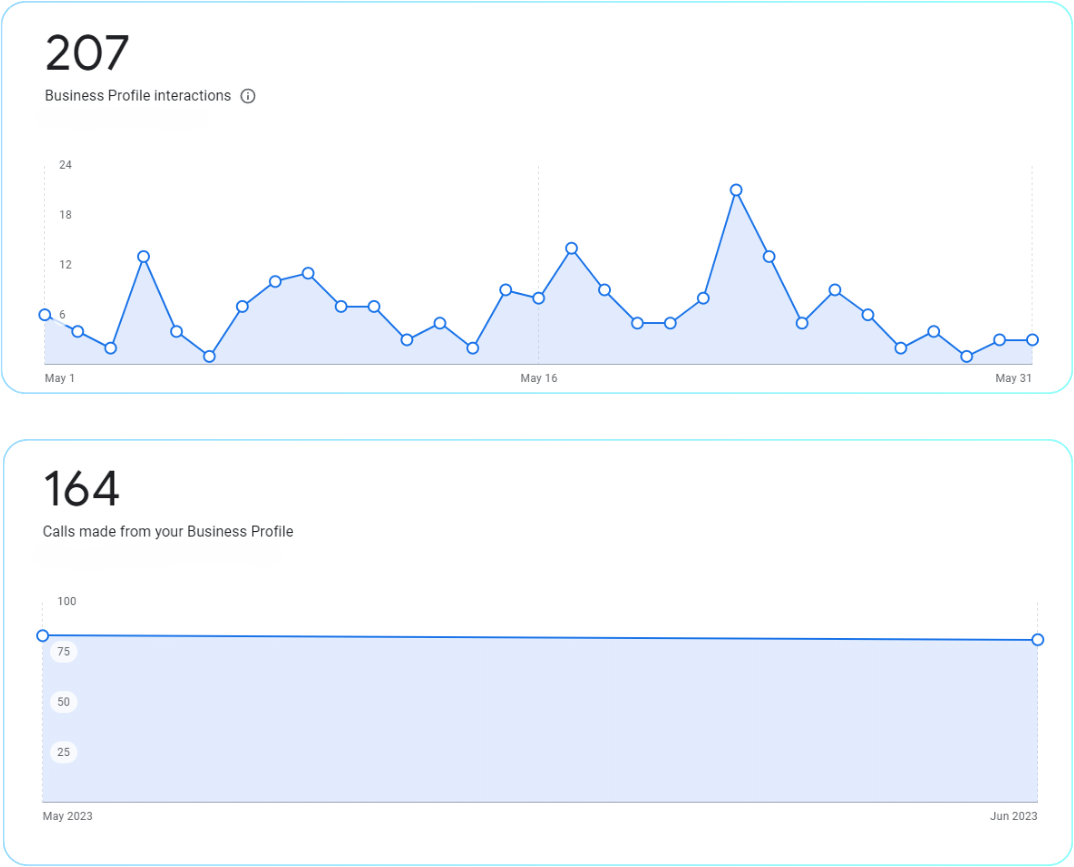This screenshot has height=867, width=1074.
Task: Click the May 16 axis label
Action: pyautogui.click(x=538, y=378)
